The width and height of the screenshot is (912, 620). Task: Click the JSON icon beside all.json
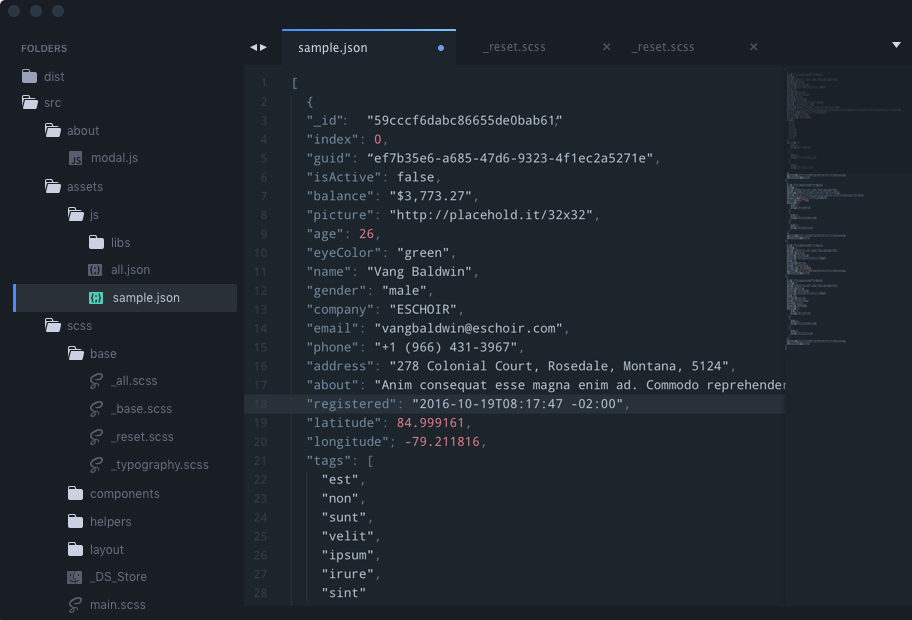(x=95, y=270)
